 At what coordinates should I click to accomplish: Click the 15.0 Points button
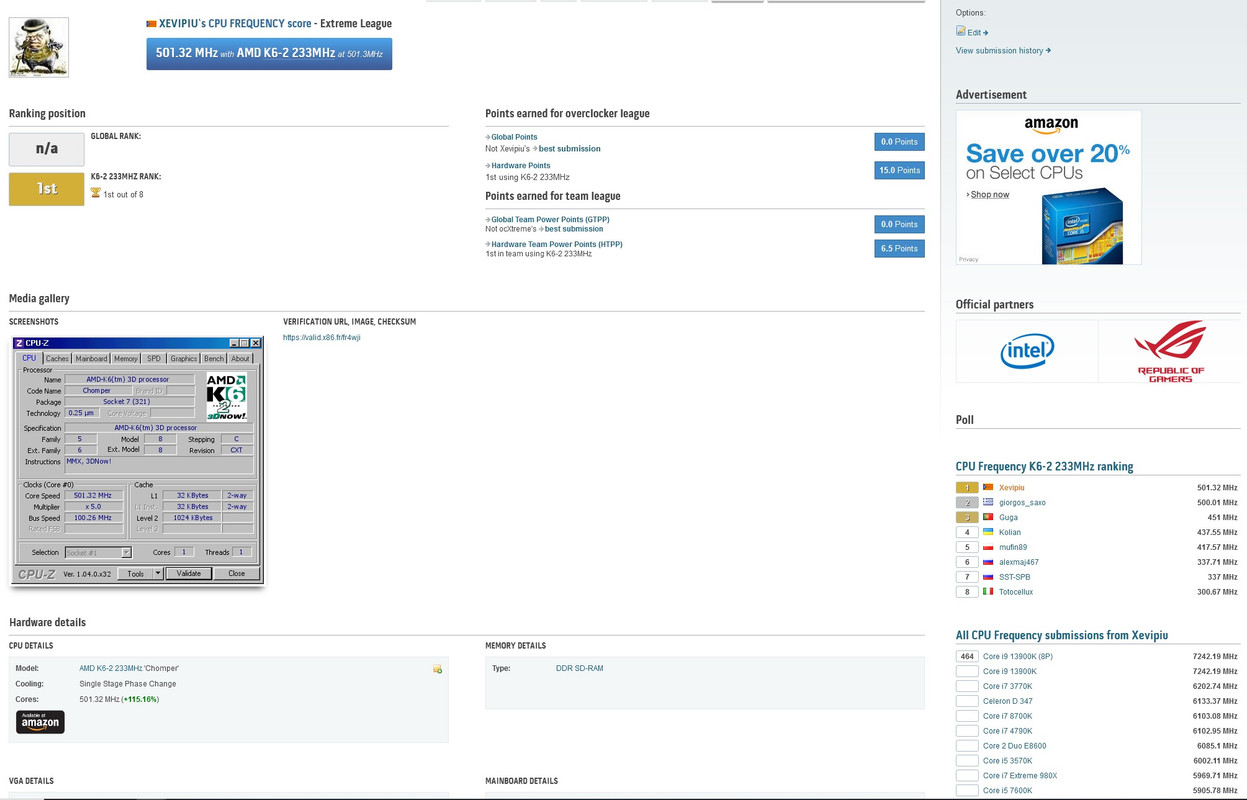tap(899, 171)
